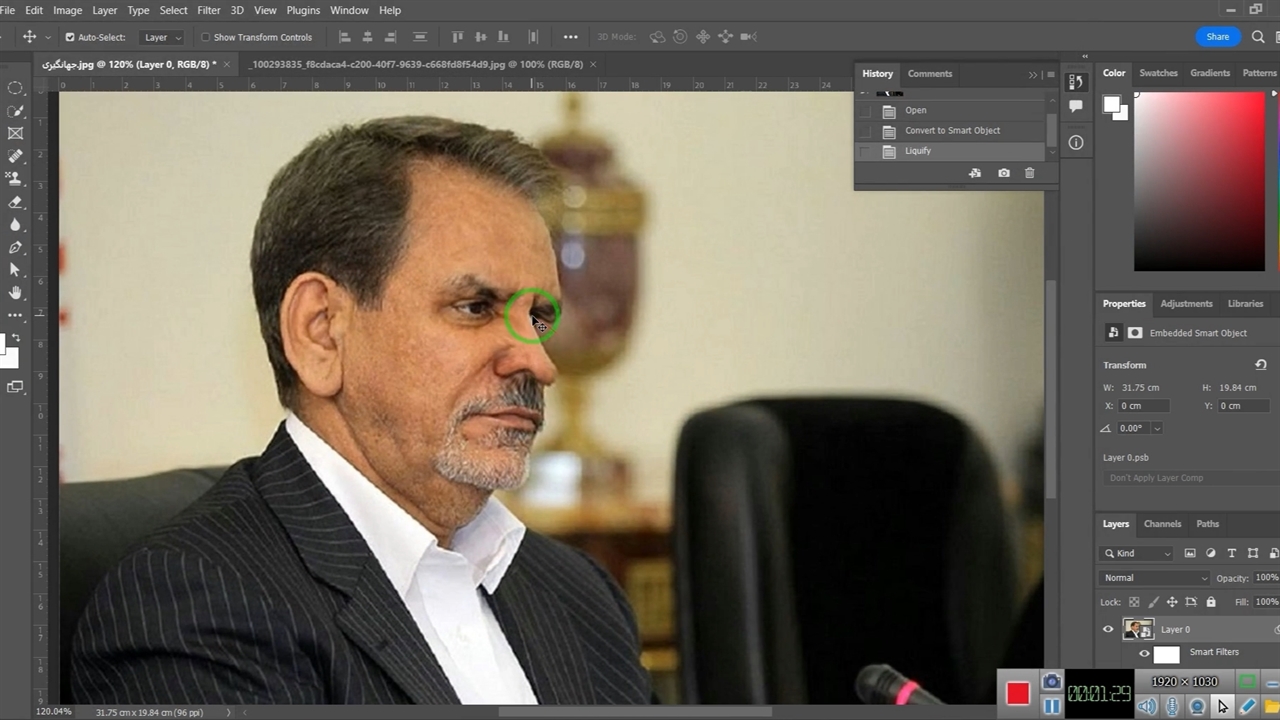
Task: Open the Normal blend mode dropdown
Action: coord(1154,578)
